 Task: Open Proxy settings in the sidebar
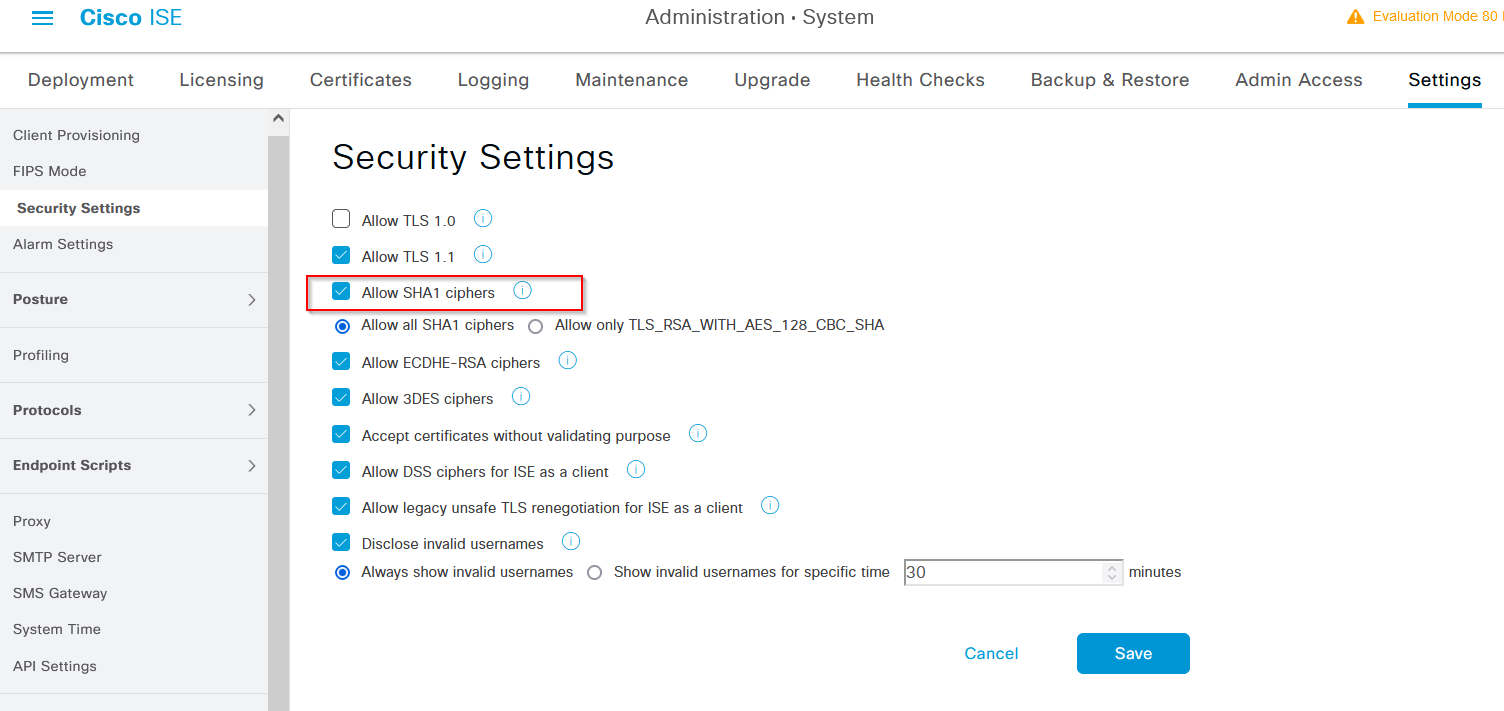point(32,521)
